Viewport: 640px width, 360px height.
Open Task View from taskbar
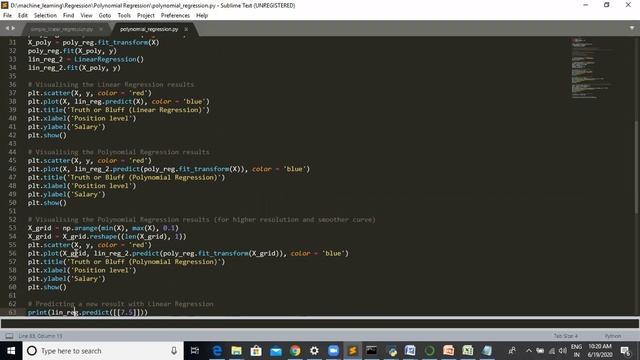(195, 351)
